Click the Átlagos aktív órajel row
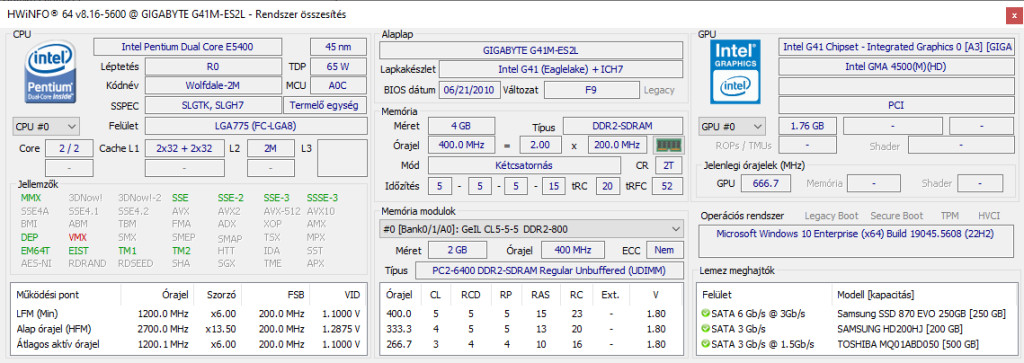The width and height of the screenshot is (1024, 363). [x=189, y=344]
